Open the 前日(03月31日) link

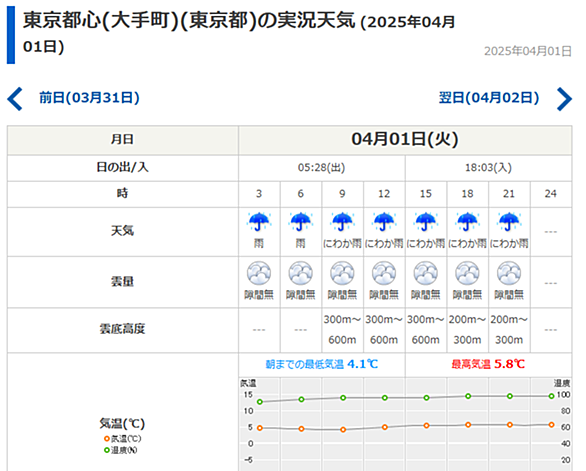click(89, 98)
